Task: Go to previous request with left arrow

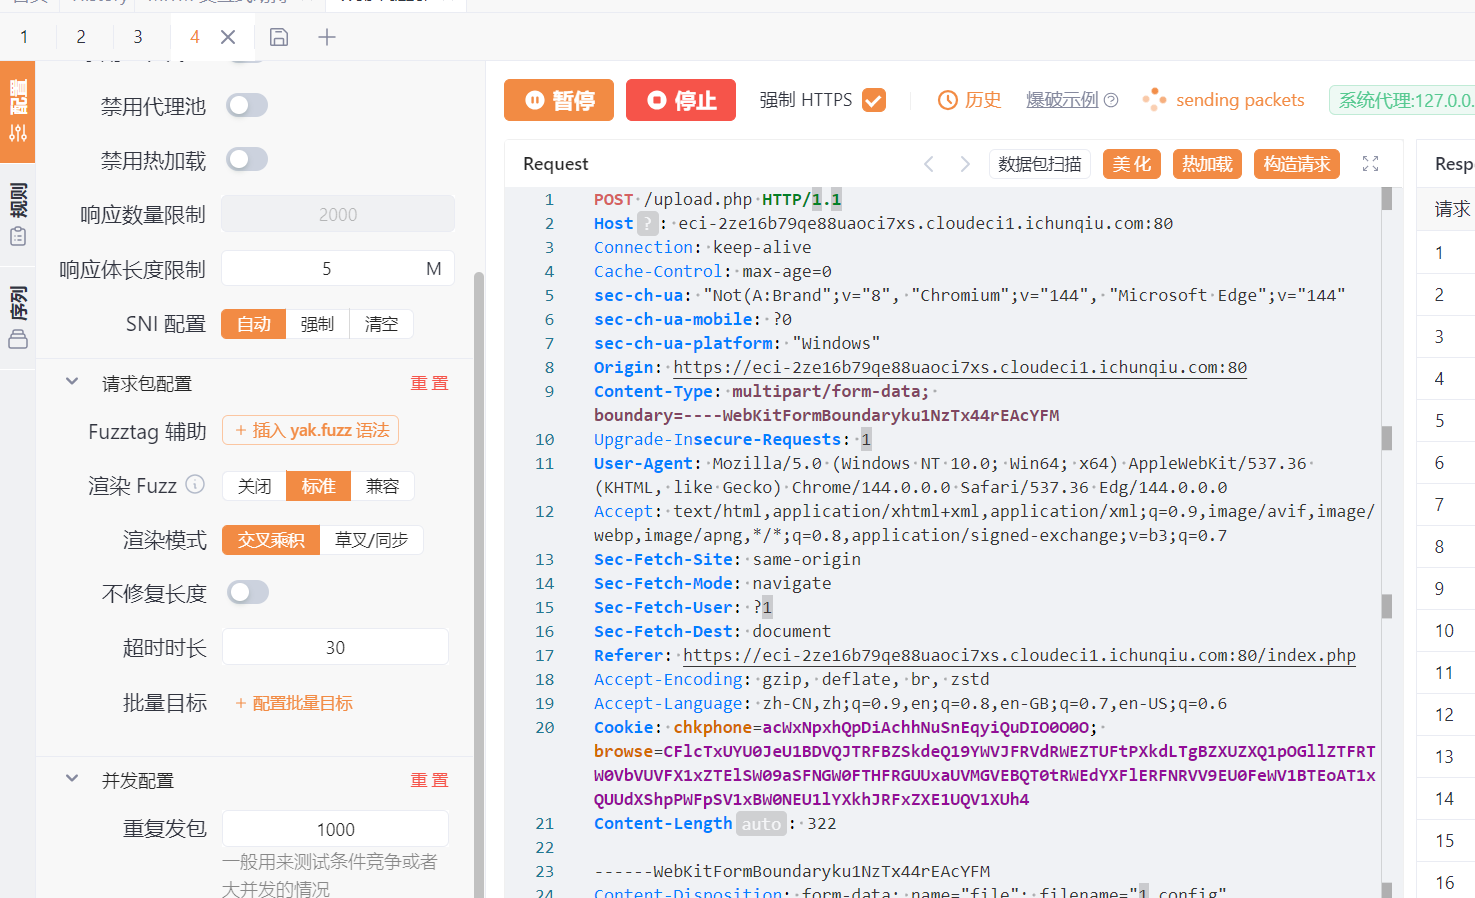Action: pyautogui.click(x=929, y=164)
